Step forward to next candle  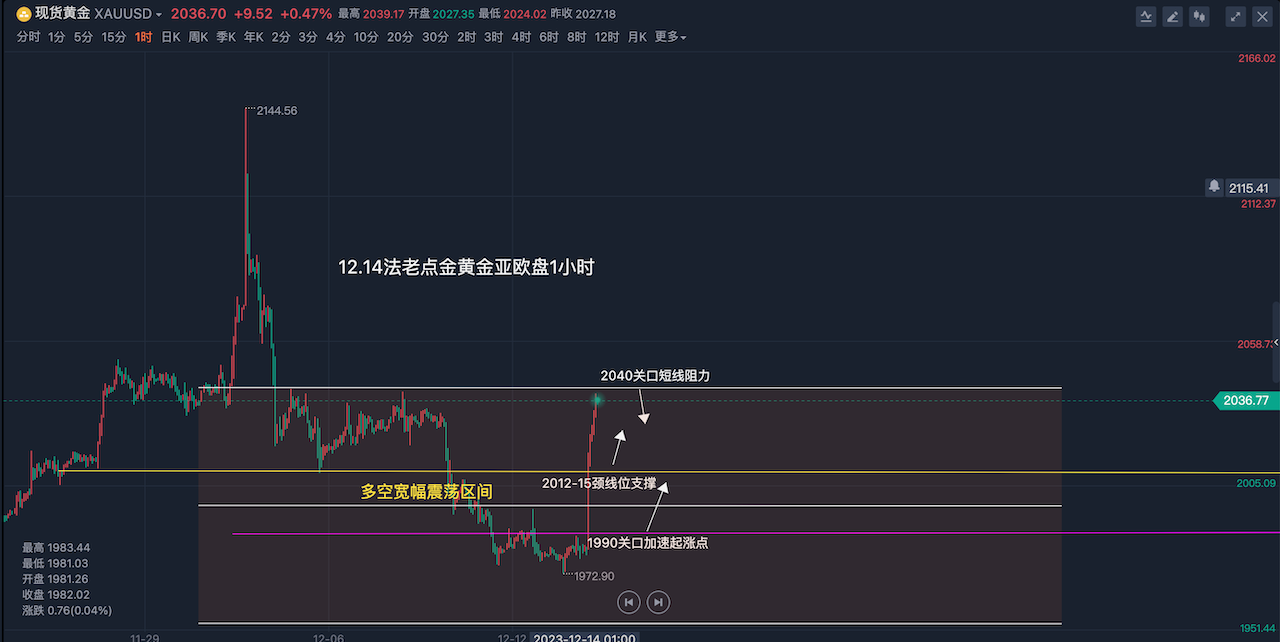pyautogui.click(x=658, y=602)
